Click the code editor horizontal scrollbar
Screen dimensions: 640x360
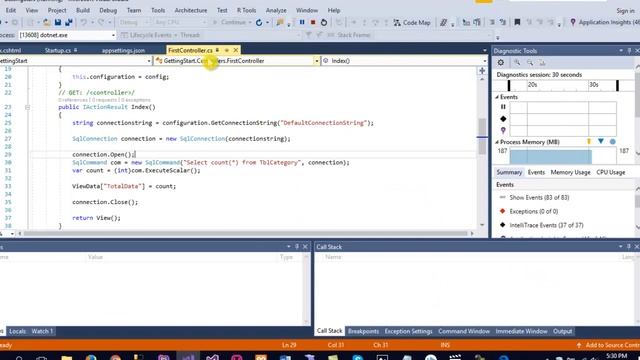[x=245, y=233]
